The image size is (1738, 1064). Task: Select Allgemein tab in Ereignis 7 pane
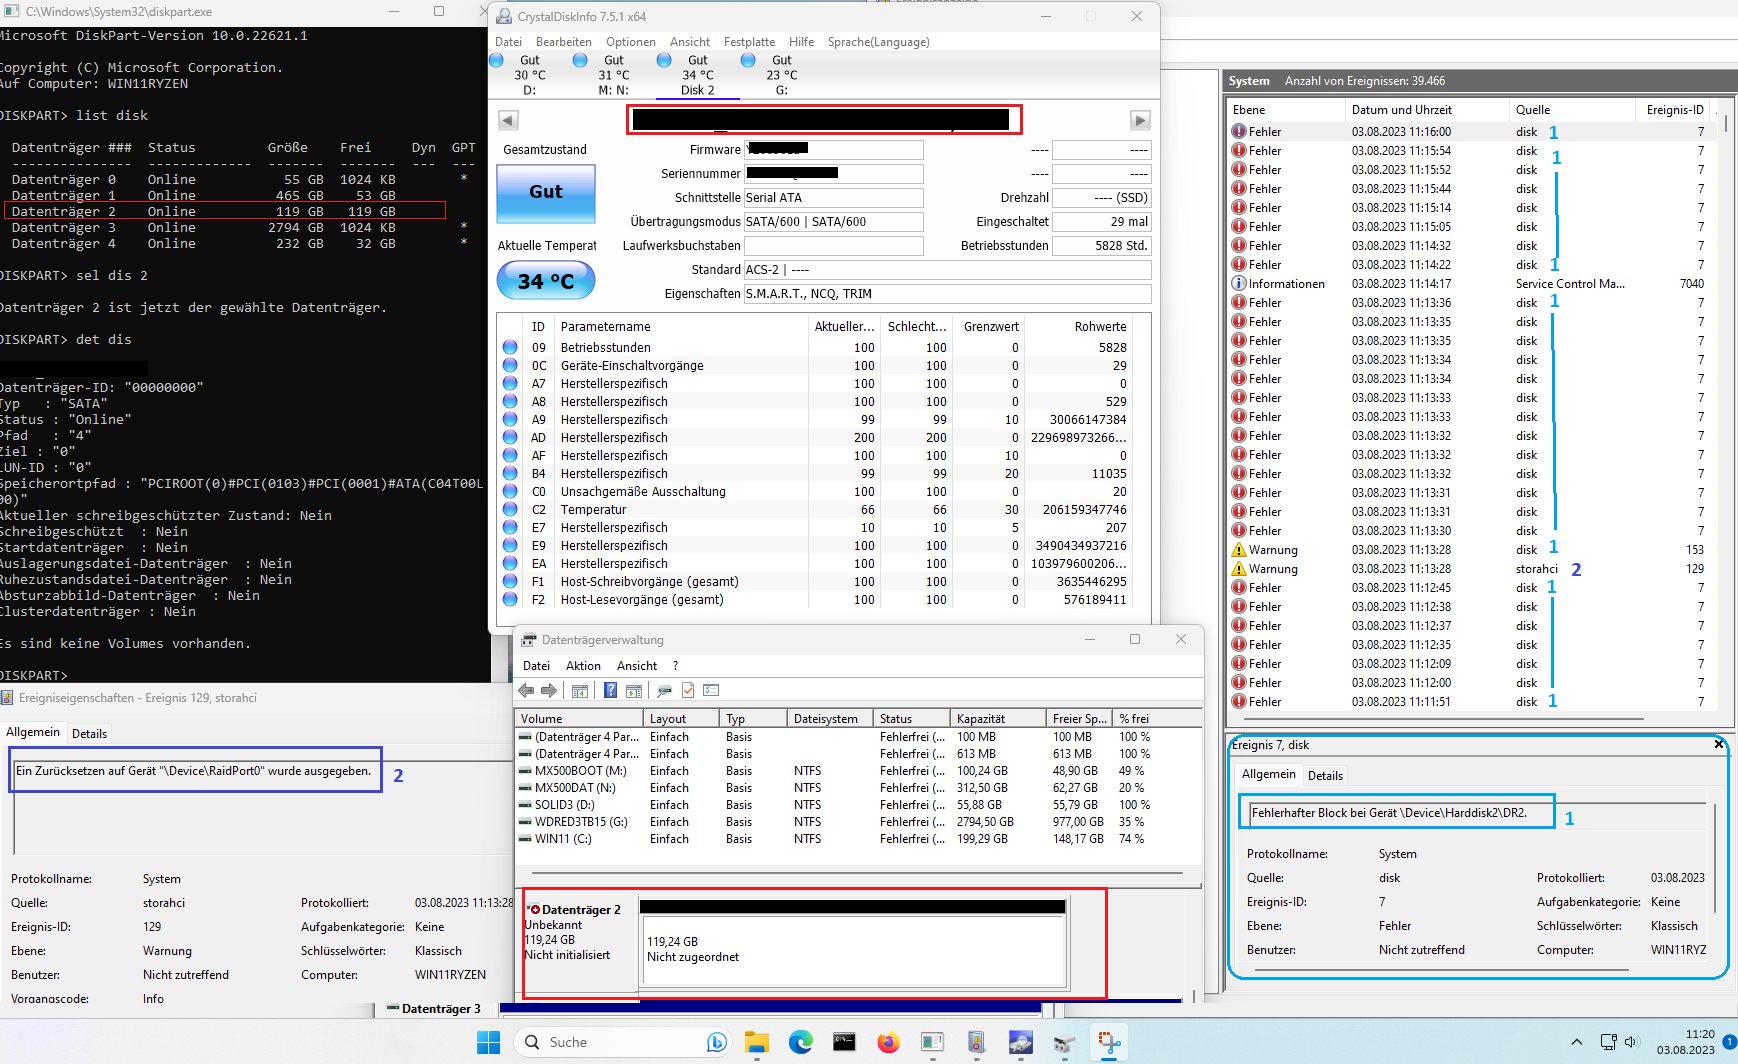tap(1268, 774)
